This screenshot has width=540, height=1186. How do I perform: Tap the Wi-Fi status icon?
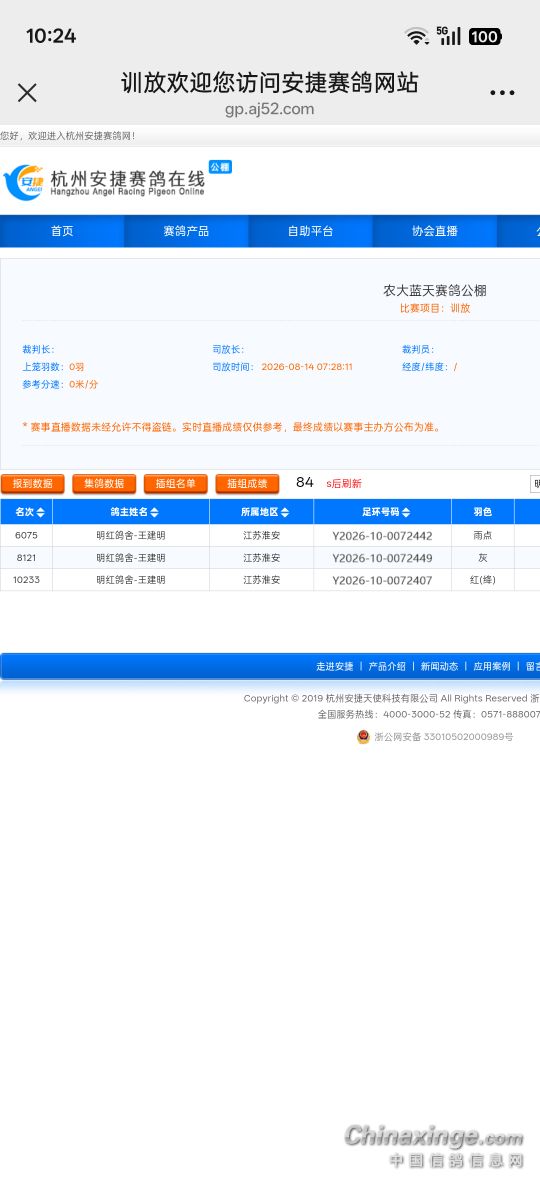(417, 36)
